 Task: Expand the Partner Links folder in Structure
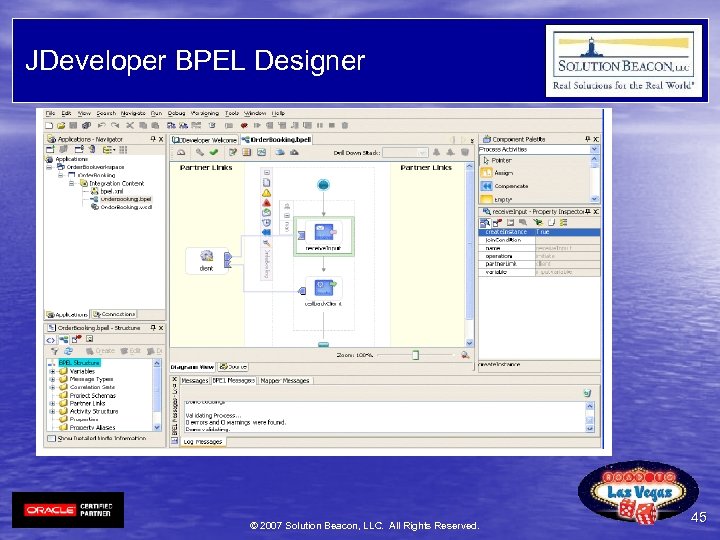pos(52,403)
